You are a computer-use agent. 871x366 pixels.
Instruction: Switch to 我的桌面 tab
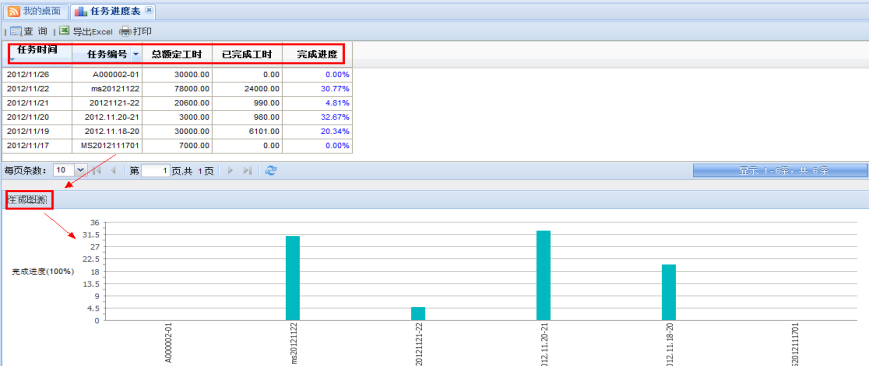[35, 11]
